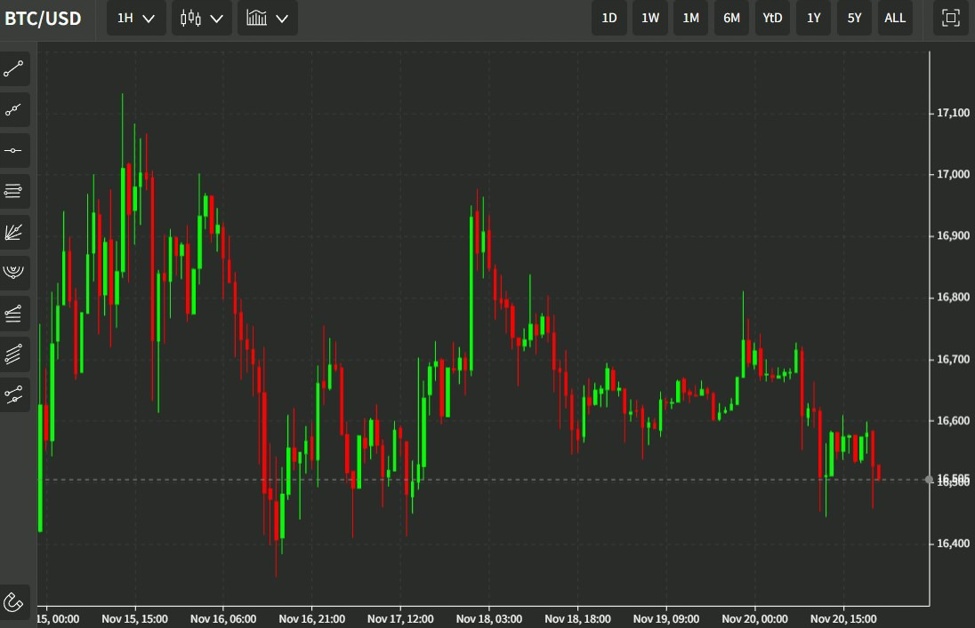
Task: Toggle fullscreen chart view
Action: tap(950, 18)
